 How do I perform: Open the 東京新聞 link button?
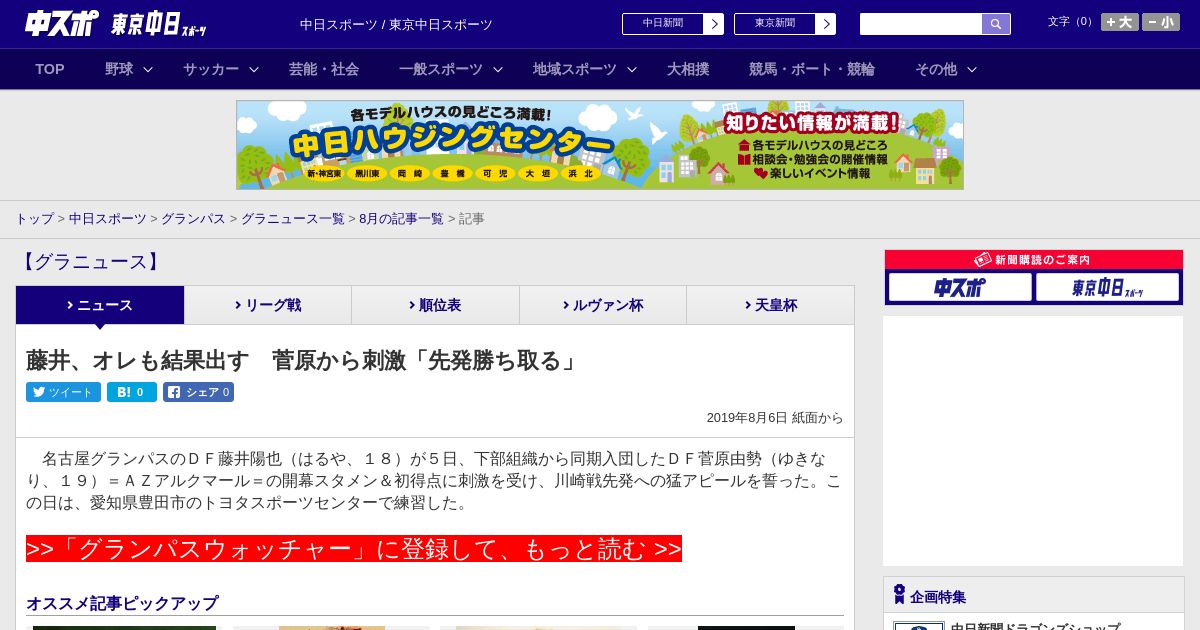(x=775, y=24)
